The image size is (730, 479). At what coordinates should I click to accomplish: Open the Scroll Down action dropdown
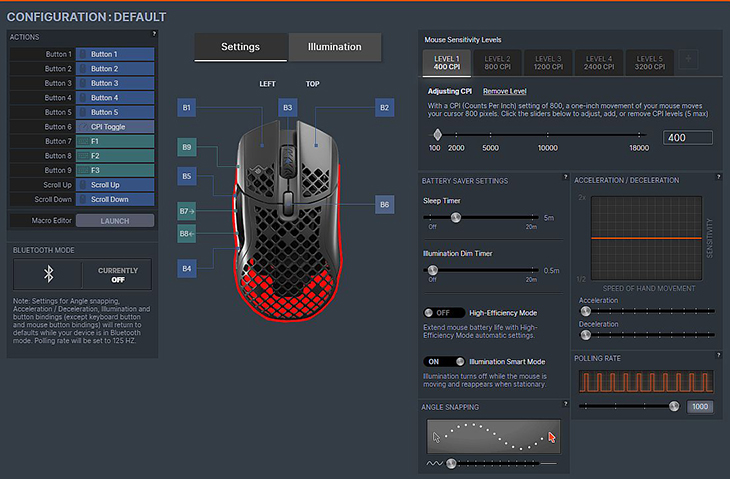[115, 199]
